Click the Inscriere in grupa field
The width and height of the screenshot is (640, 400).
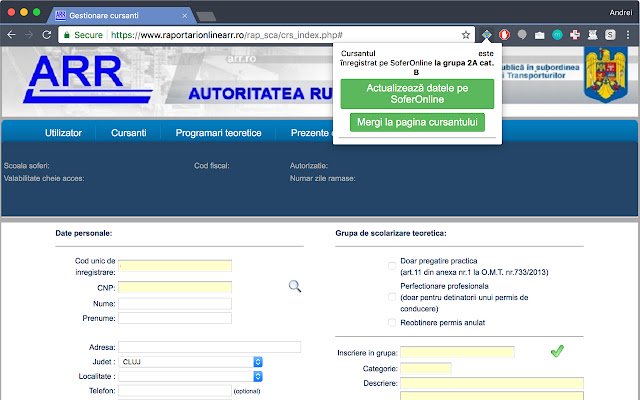[x=457, y=352]
